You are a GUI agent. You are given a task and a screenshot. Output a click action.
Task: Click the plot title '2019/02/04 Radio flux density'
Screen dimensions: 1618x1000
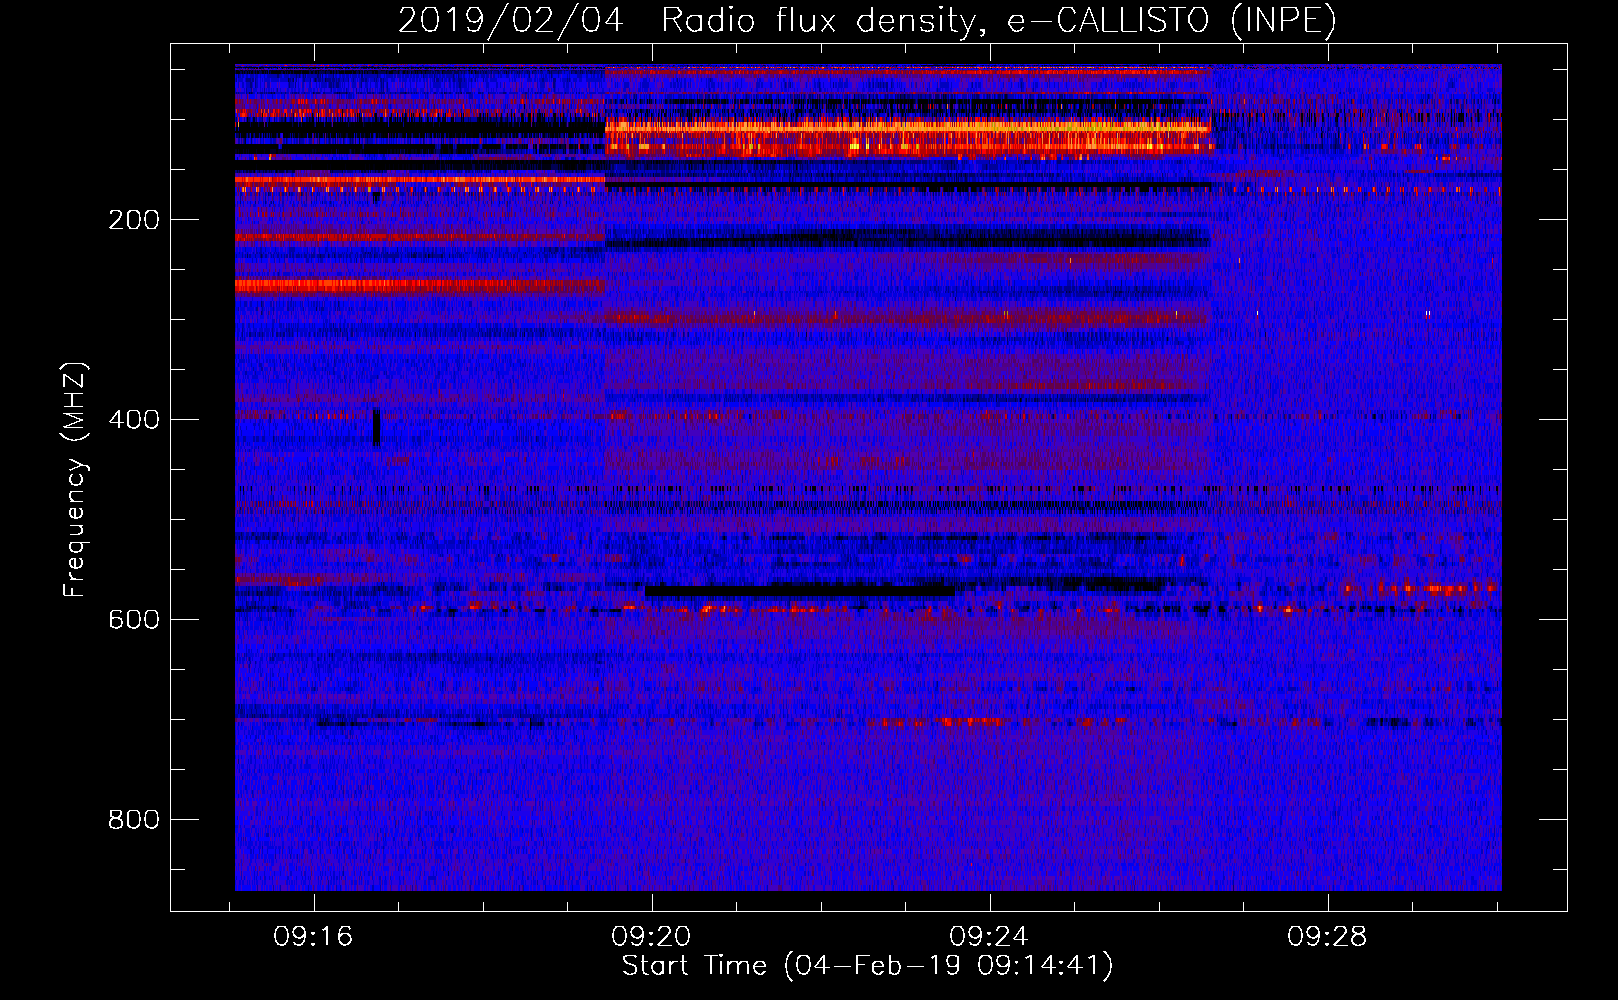click(867, 20)
